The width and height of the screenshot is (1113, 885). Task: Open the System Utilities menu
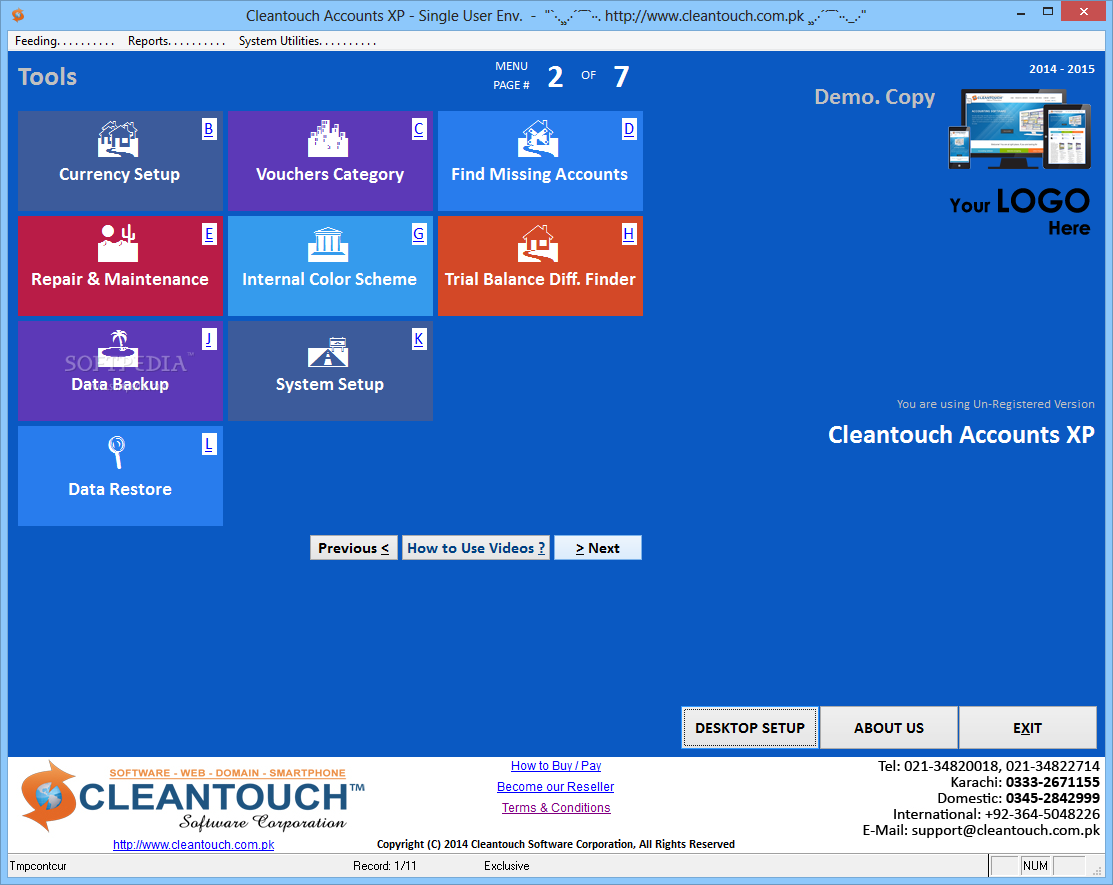[x=307, y=41]
